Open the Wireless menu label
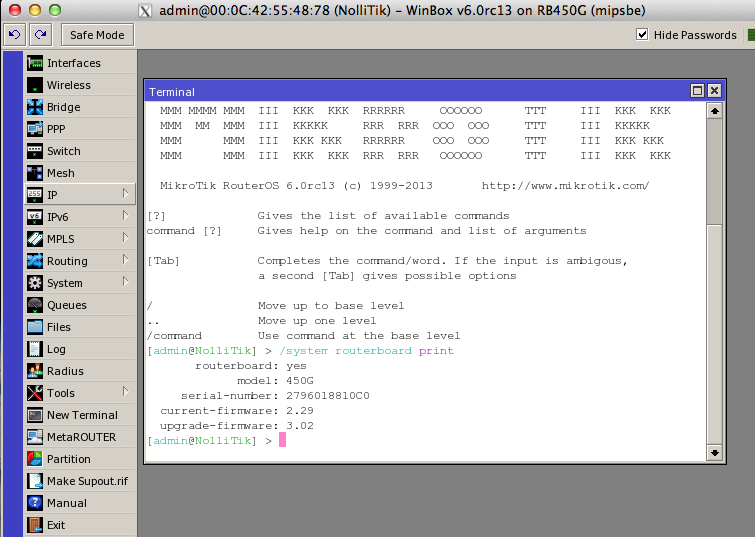 pyautogui.click(x=68, y=85)
